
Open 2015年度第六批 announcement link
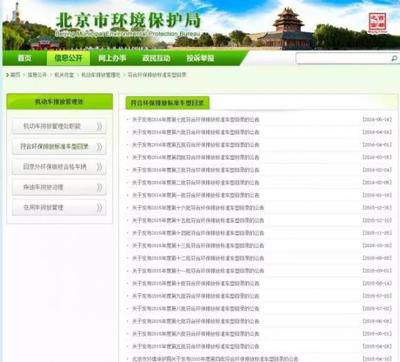196,334
